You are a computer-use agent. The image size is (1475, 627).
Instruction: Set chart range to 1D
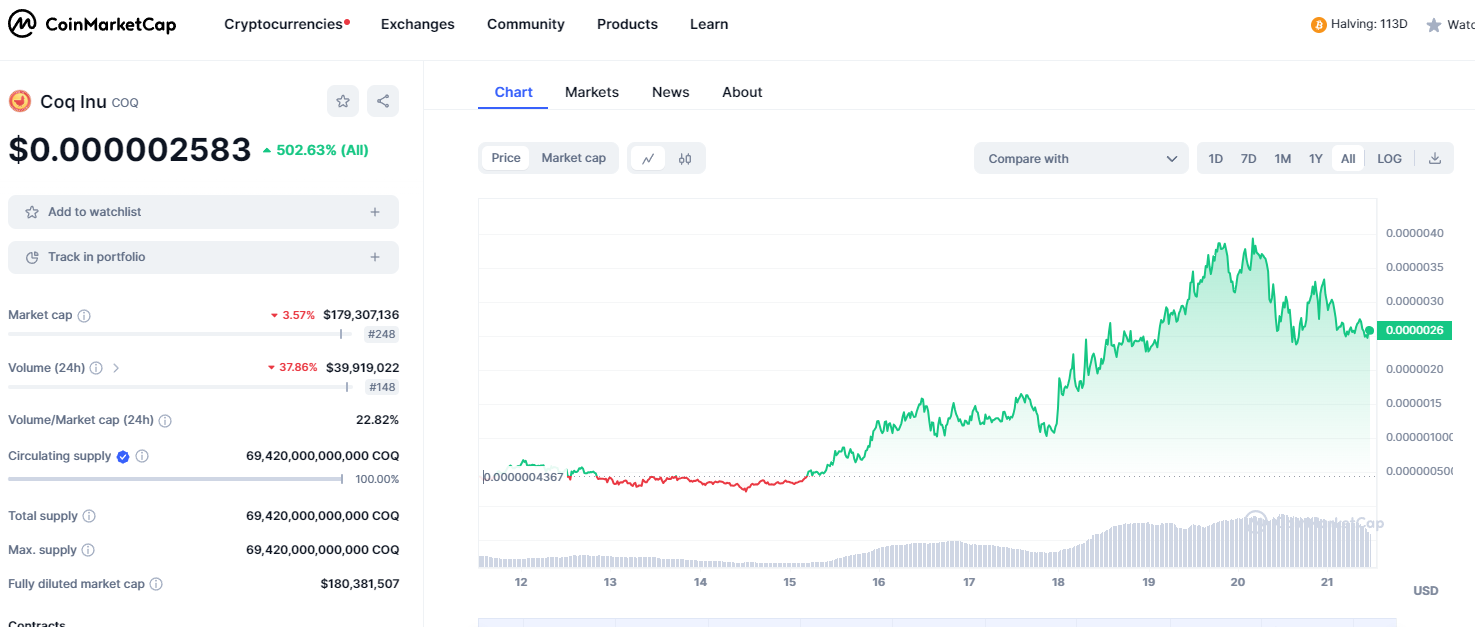coord(1216,158)
